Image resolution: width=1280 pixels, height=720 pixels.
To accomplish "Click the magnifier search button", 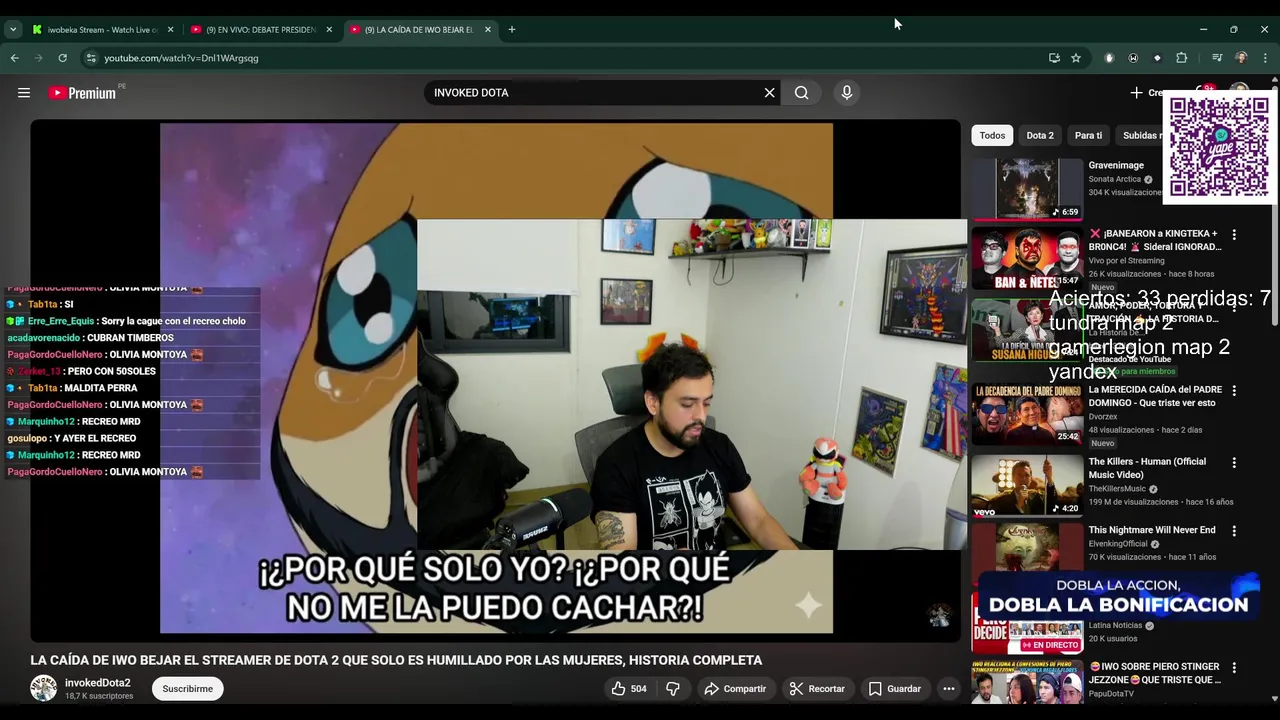I will point(802,93).
